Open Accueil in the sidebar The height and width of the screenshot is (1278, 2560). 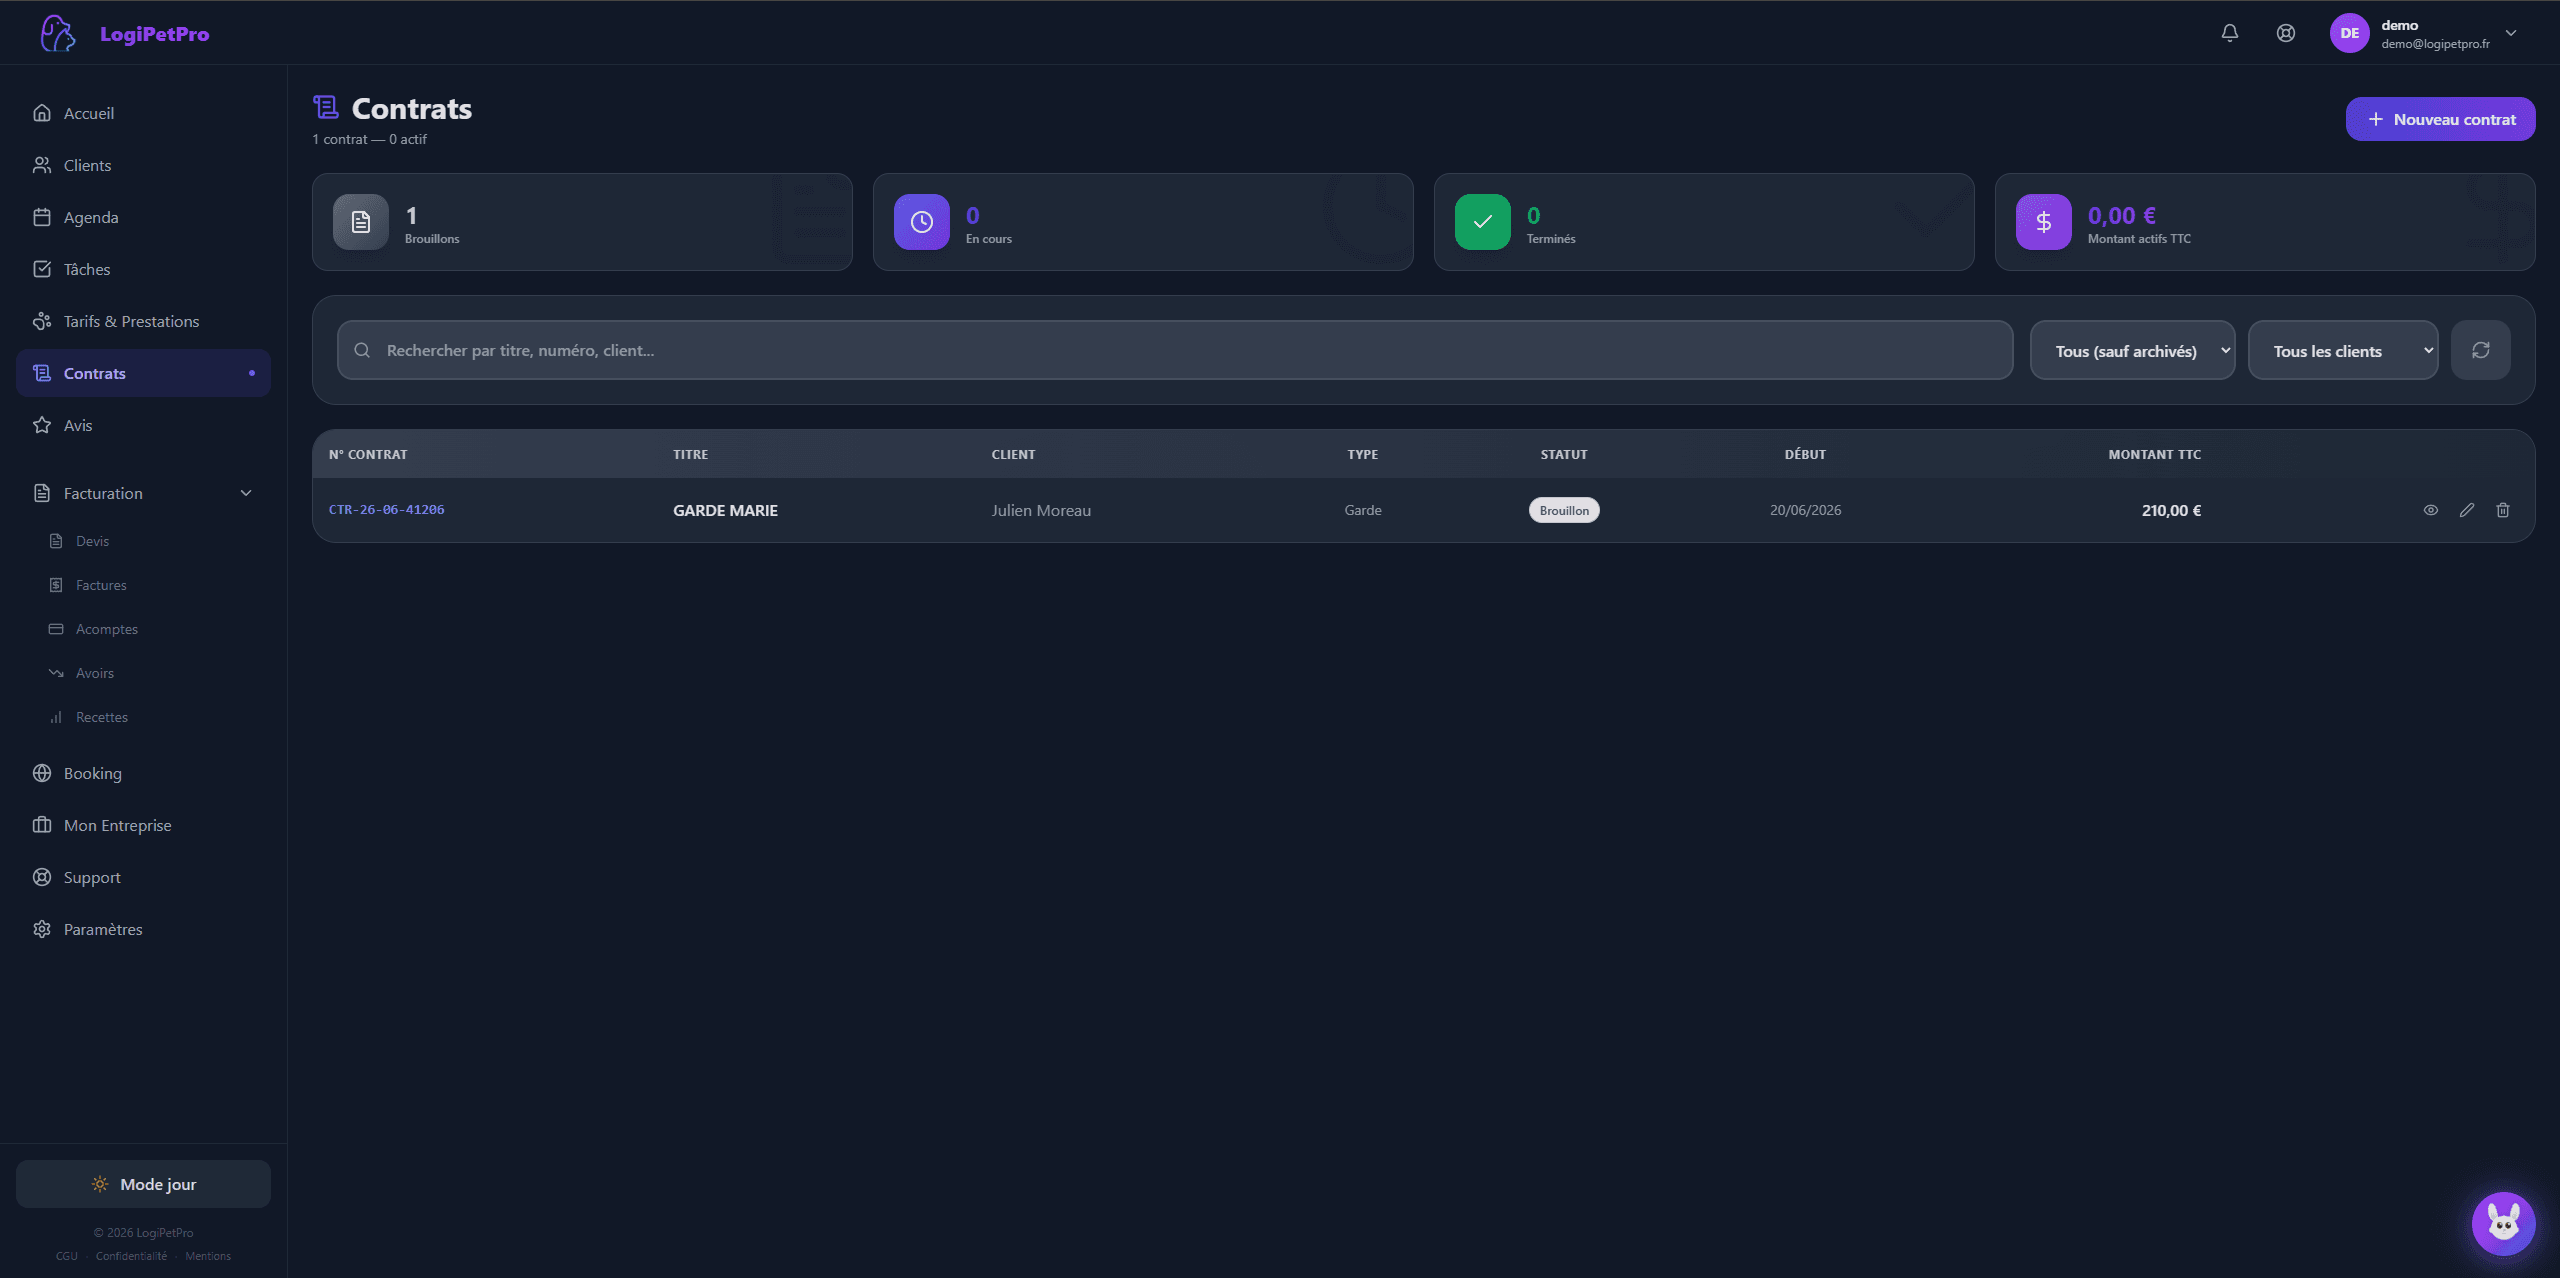tap(143, 113)
